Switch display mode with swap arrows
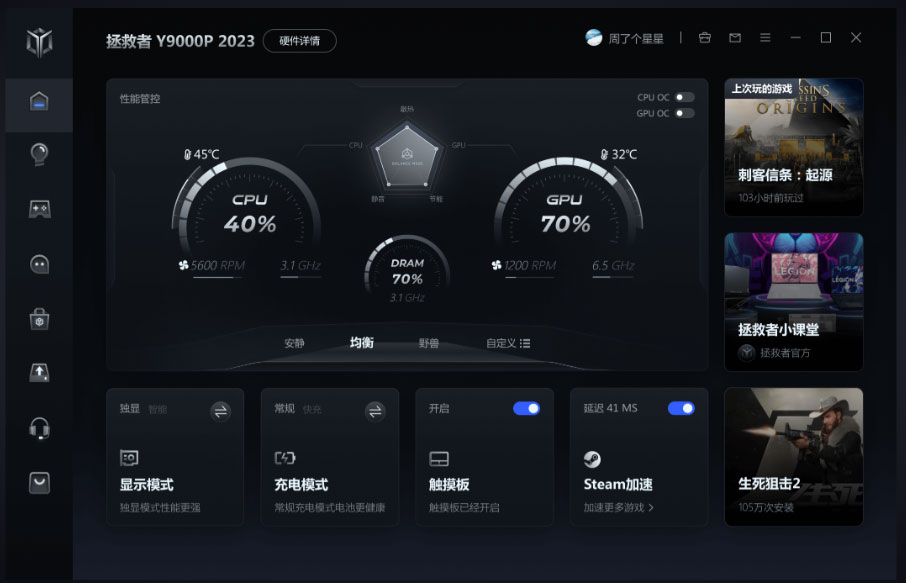The width and height of the screenshot is (906, 583). click(220, 411)
